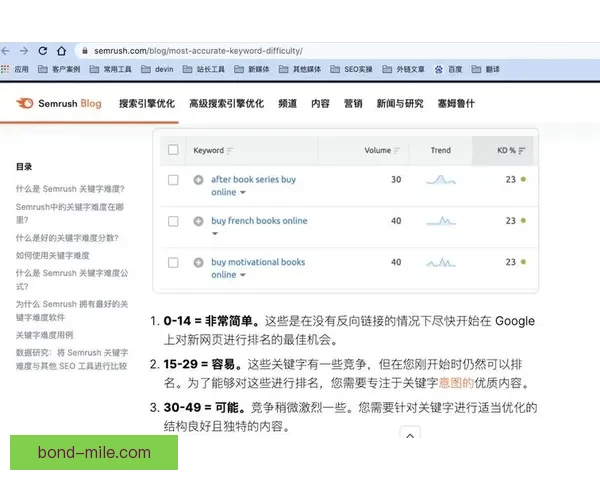Jump to 为什么 Semrush 拥有最好的关键字难度软件 section

(x=72, y=310)
